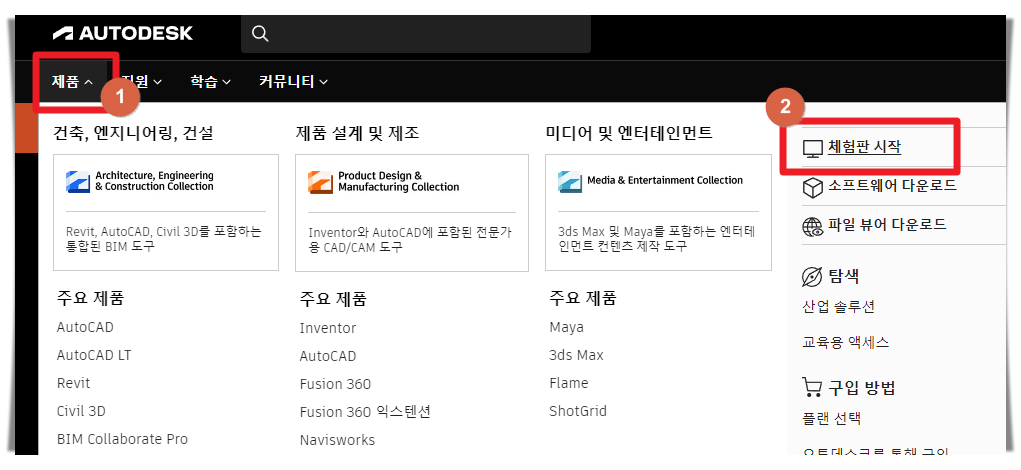Open 교육용 액세스 link
Image resolution: width=1021 pixels, height=470 pixels.
tap(845, 342)
